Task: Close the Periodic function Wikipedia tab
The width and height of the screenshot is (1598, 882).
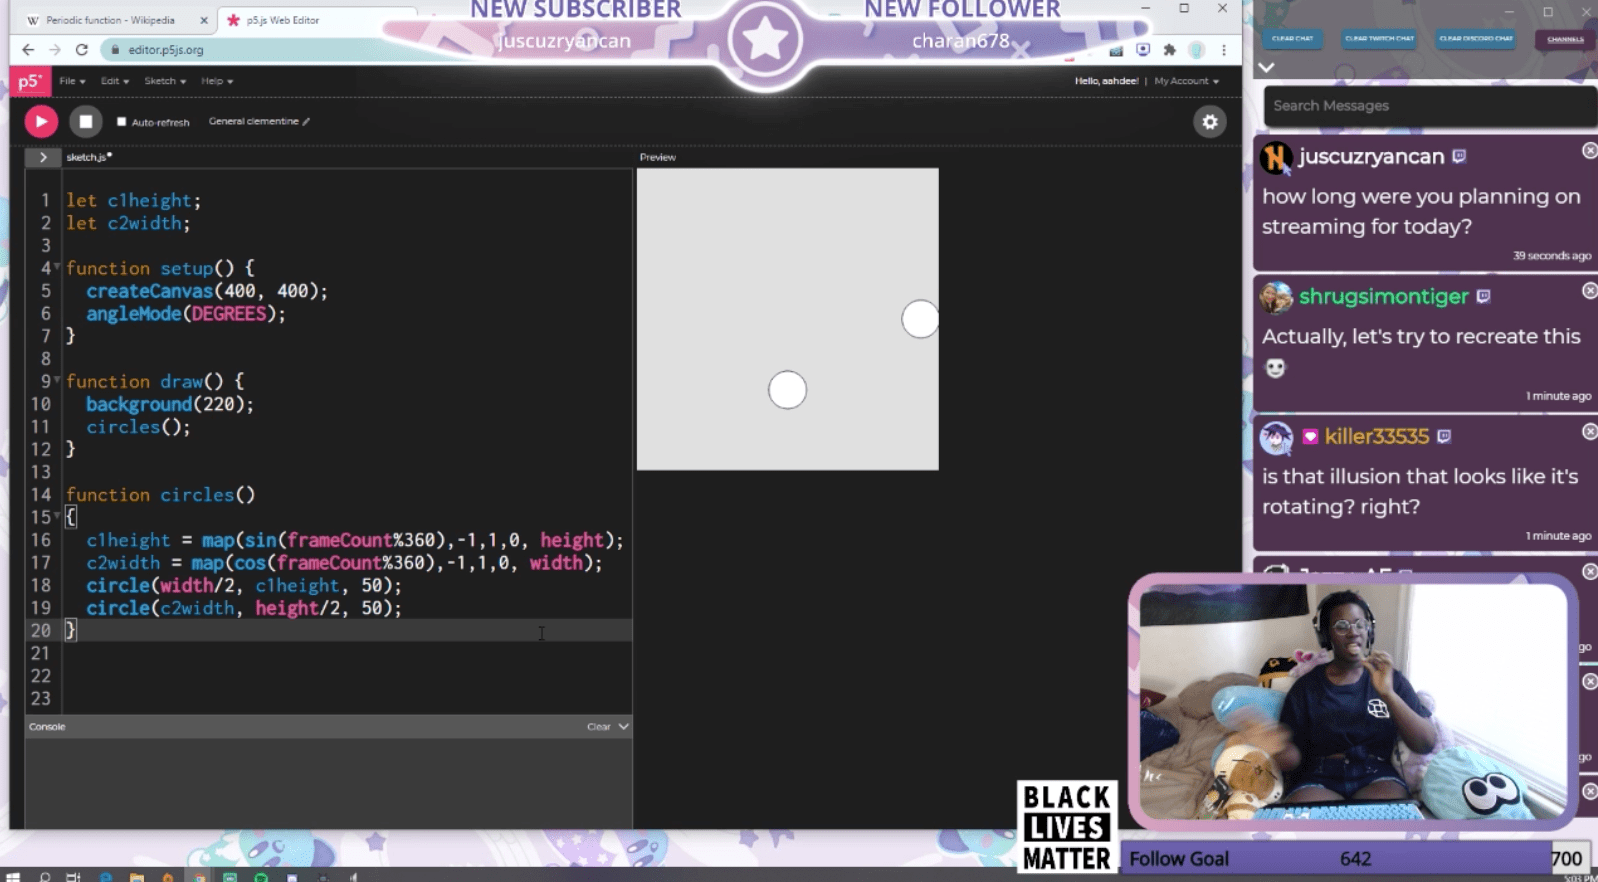Action: [204, 20]
